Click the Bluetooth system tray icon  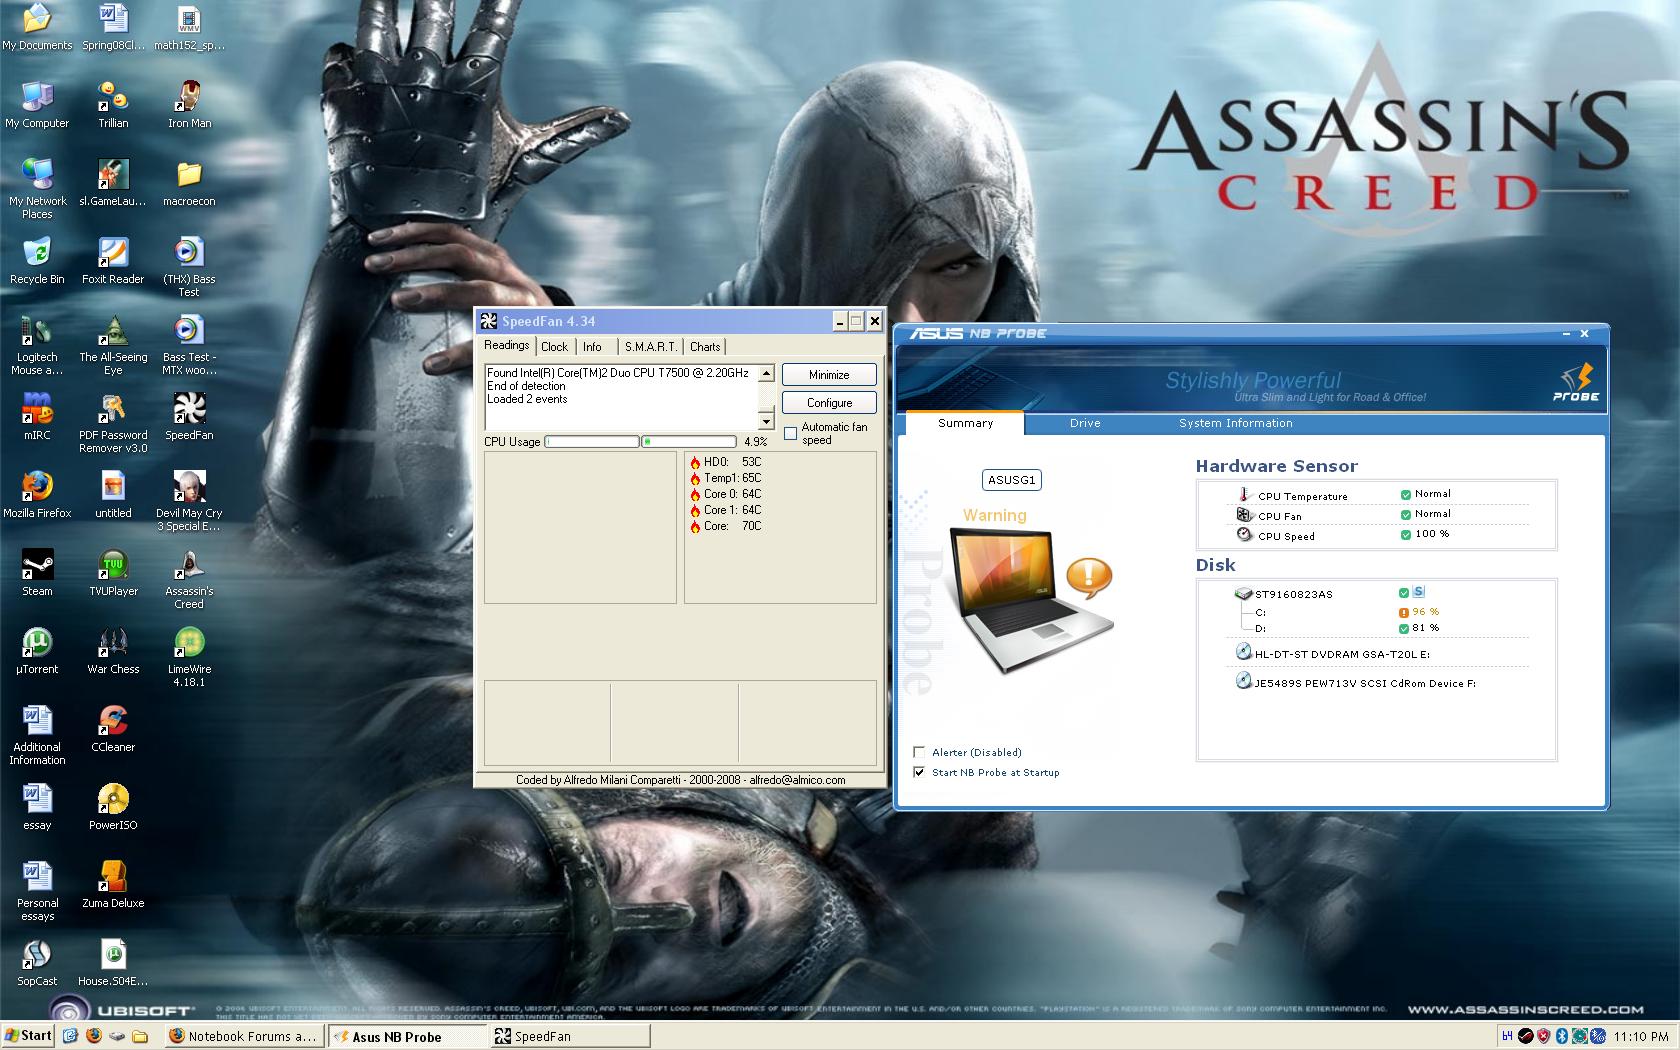pos(1560,1036)
